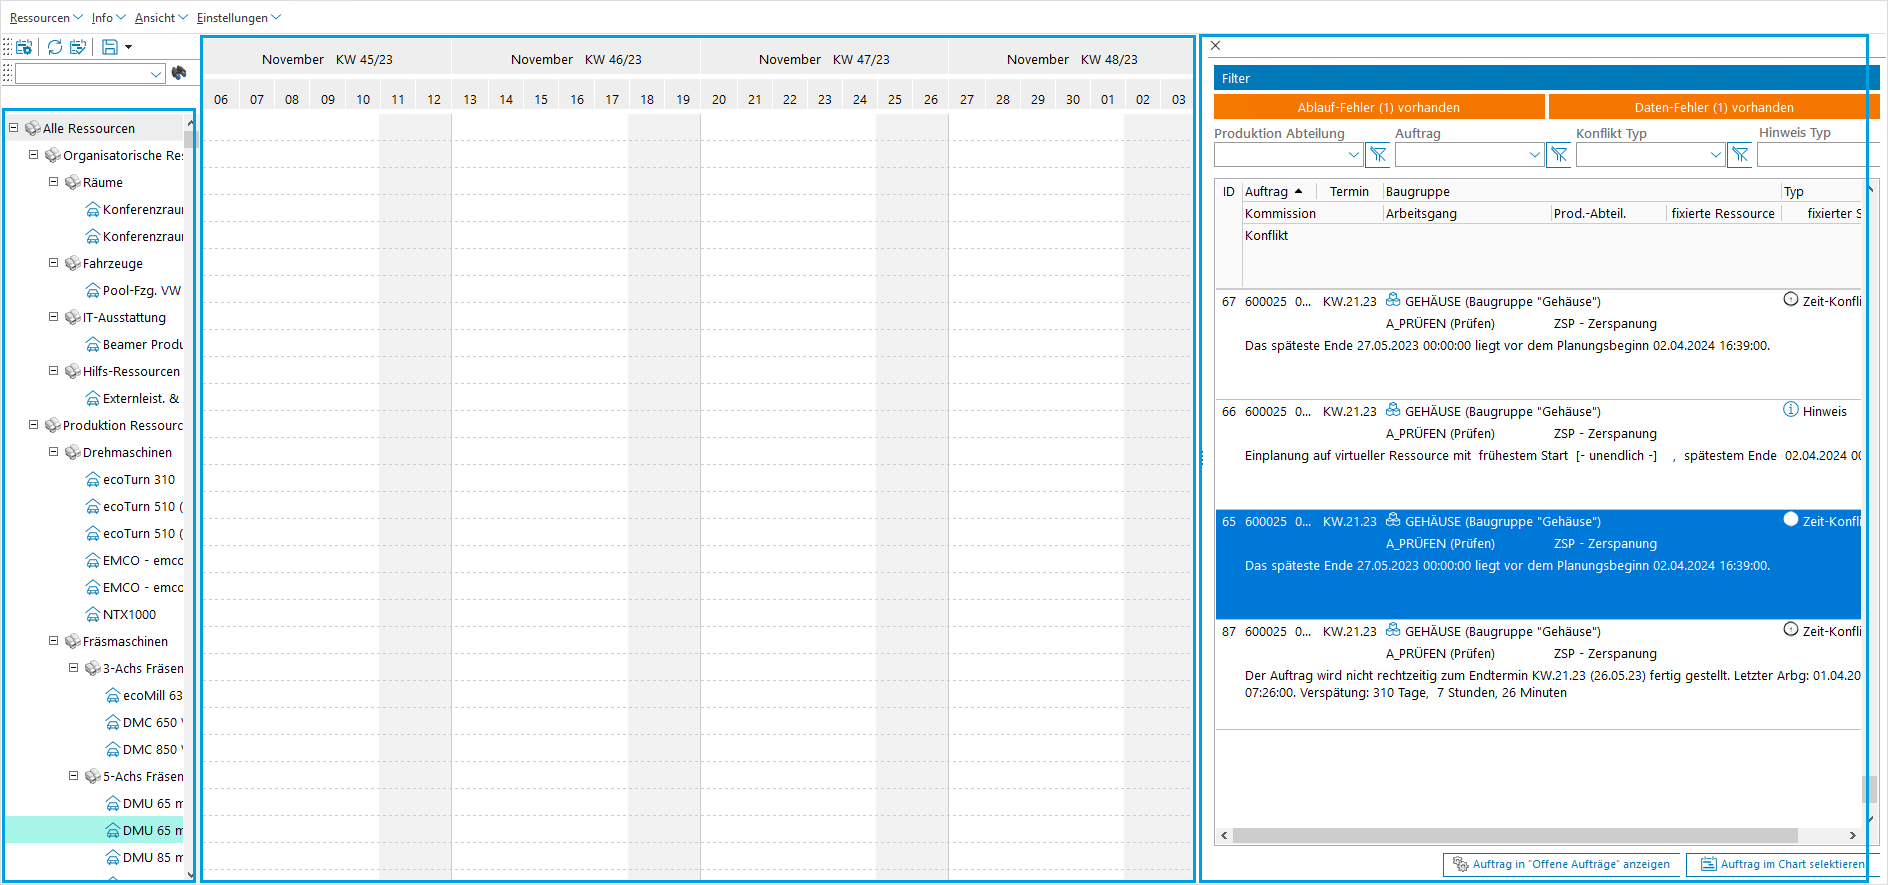The height and width of the screenshot is (885, 1888).
Task: Clear the Konflikt Typ filter icon
Action: point(1740,155)
